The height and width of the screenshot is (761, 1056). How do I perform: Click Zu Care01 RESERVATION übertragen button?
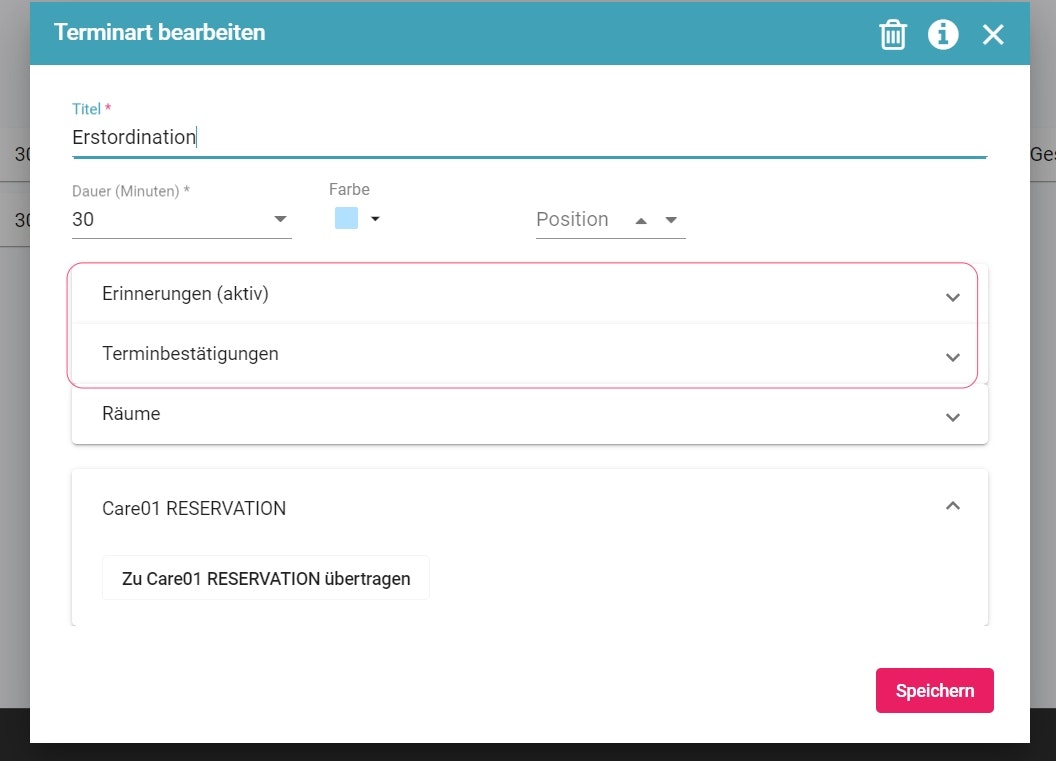pyautogui.click(x=266, y=578)
